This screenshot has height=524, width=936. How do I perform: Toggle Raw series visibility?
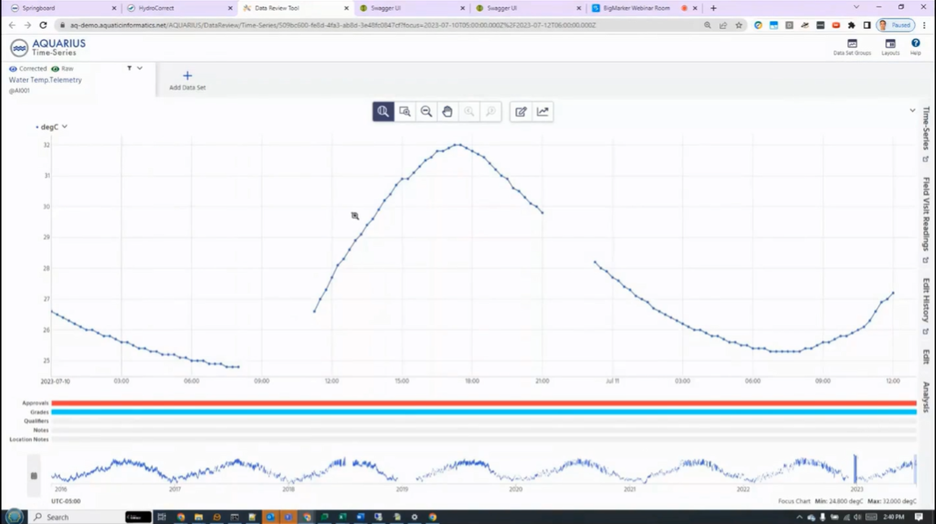(x=55, y=69)
